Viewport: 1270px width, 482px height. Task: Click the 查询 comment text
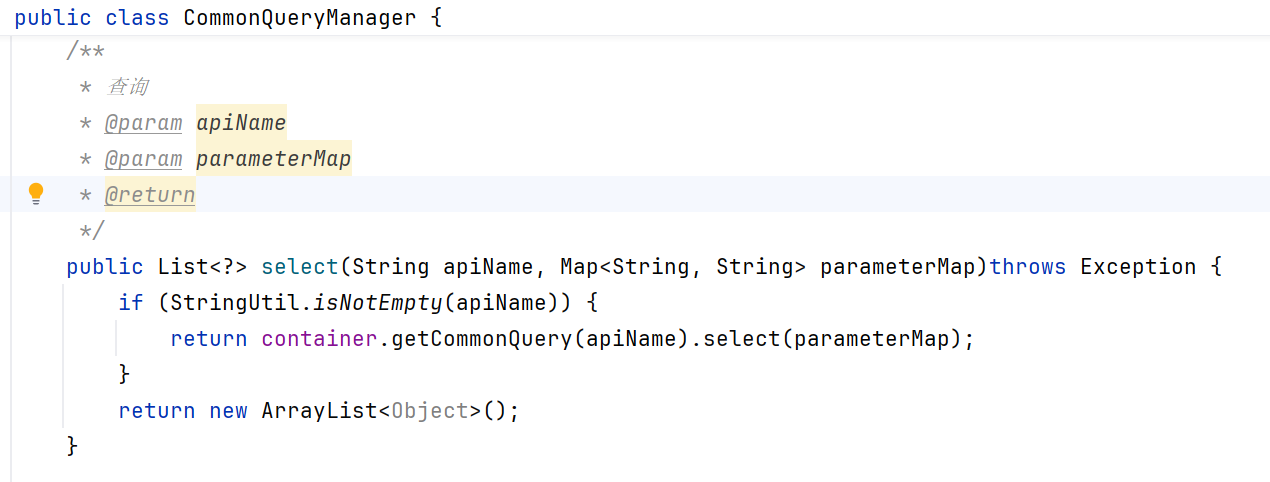[x=127, y=87]
